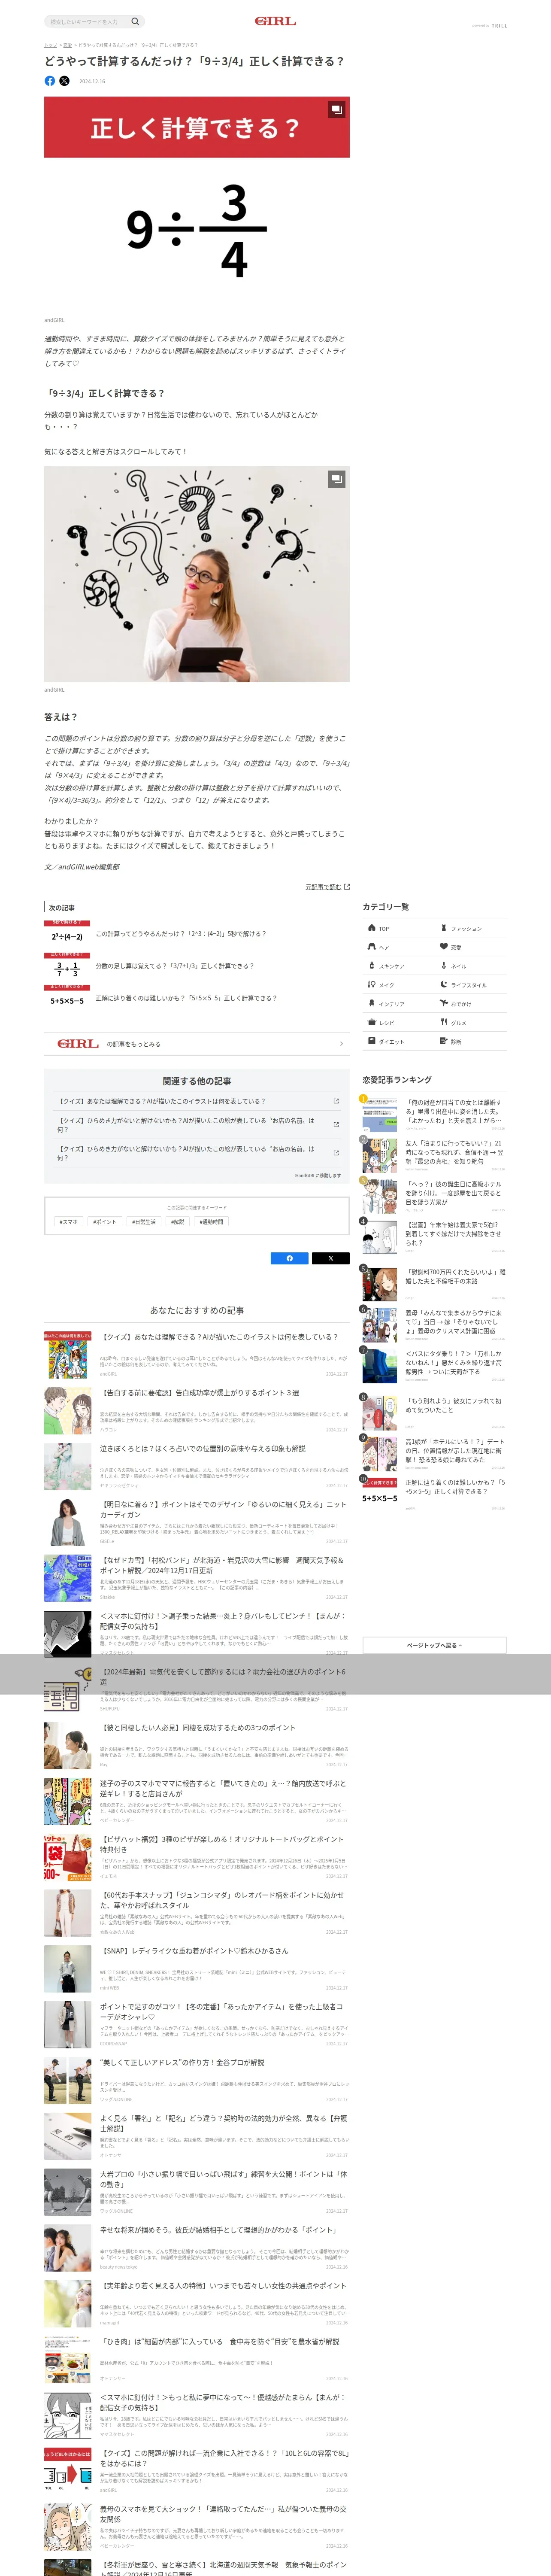Open next article 2³÷(4−2) quiz
This screenshot has width=551, height=2576.
(181, 934)
